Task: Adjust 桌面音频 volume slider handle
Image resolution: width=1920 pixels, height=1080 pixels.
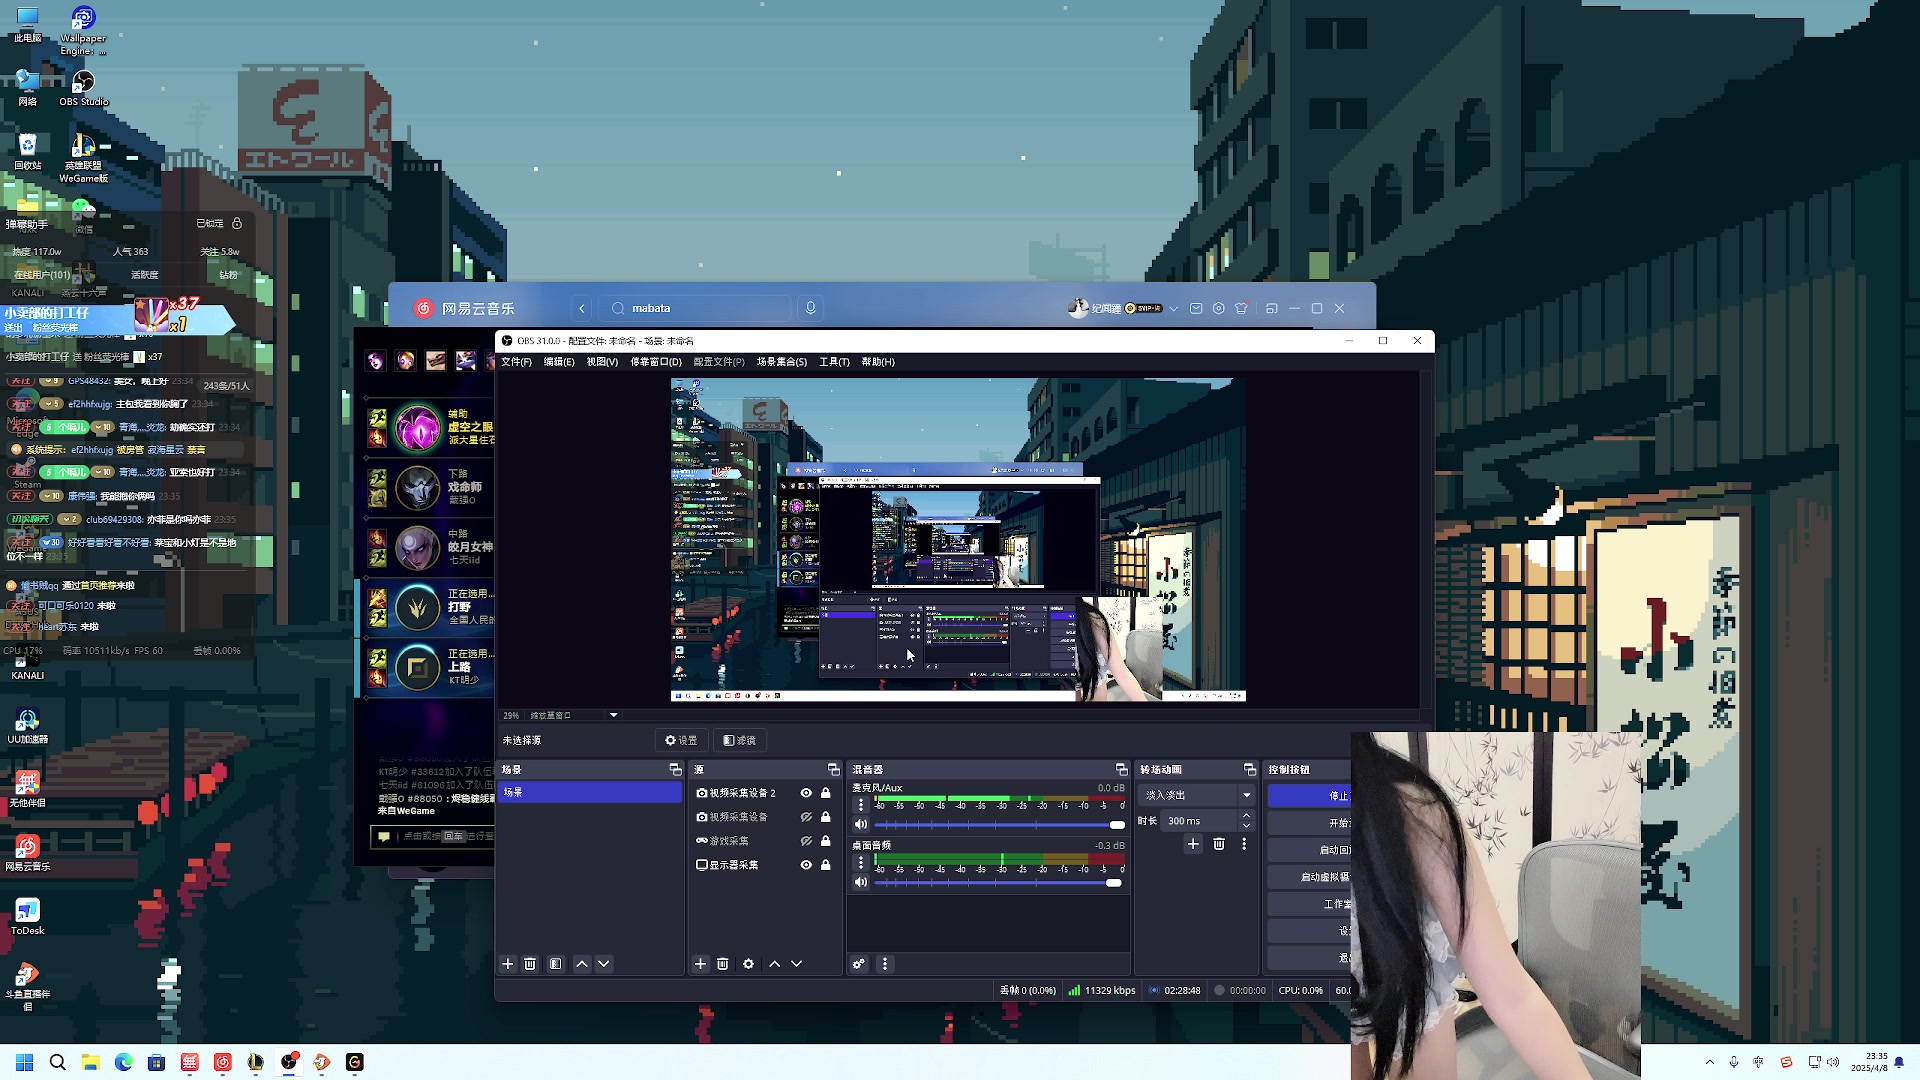Action: pos(1114,883)
